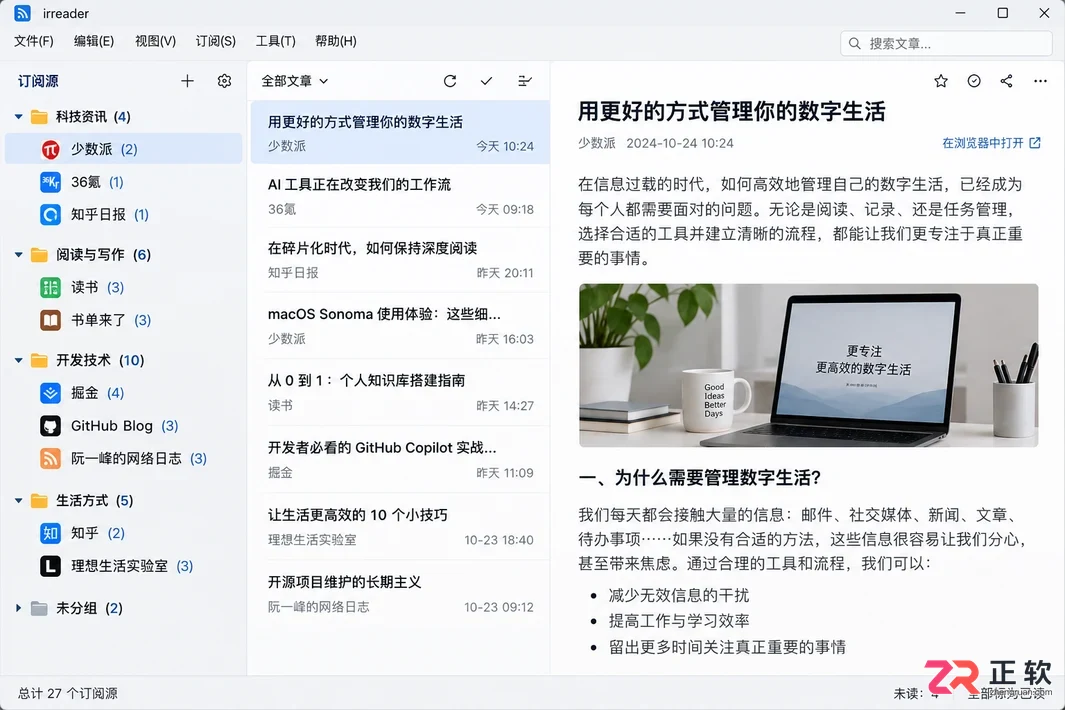Click the 未分组 folder icon
This screenshot has height=710, width=1065.
[39, 608]
